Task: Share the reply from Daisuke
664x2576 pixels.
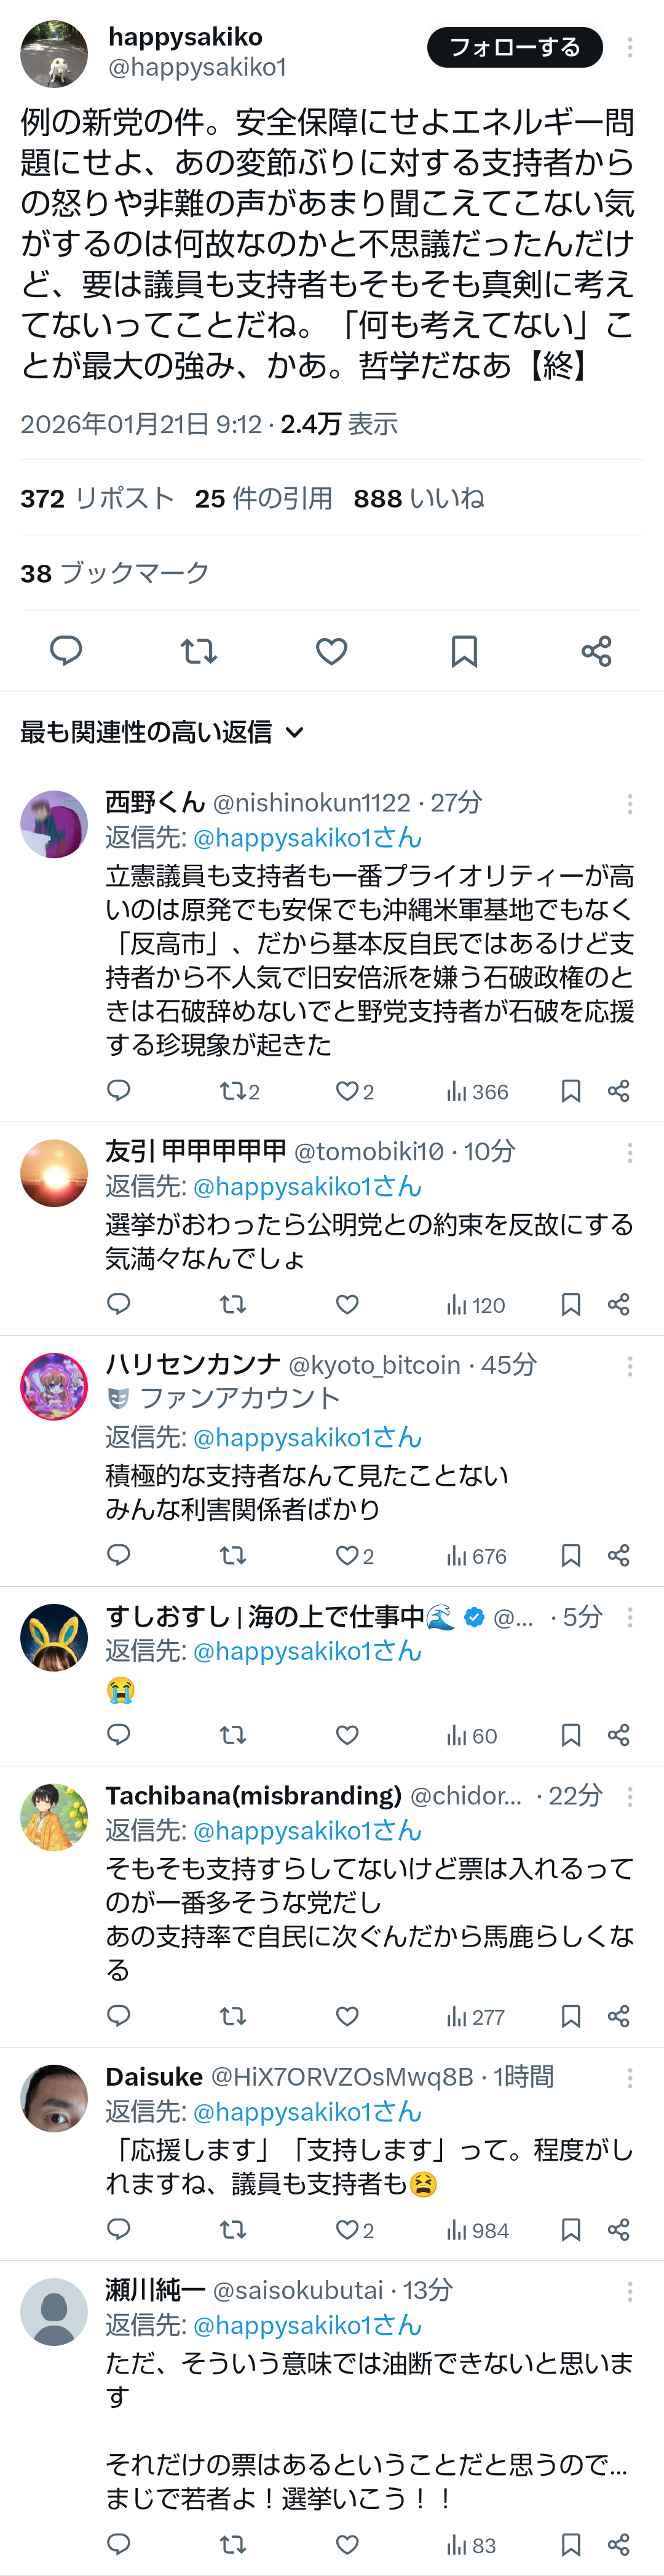Action: (618, 2229)
